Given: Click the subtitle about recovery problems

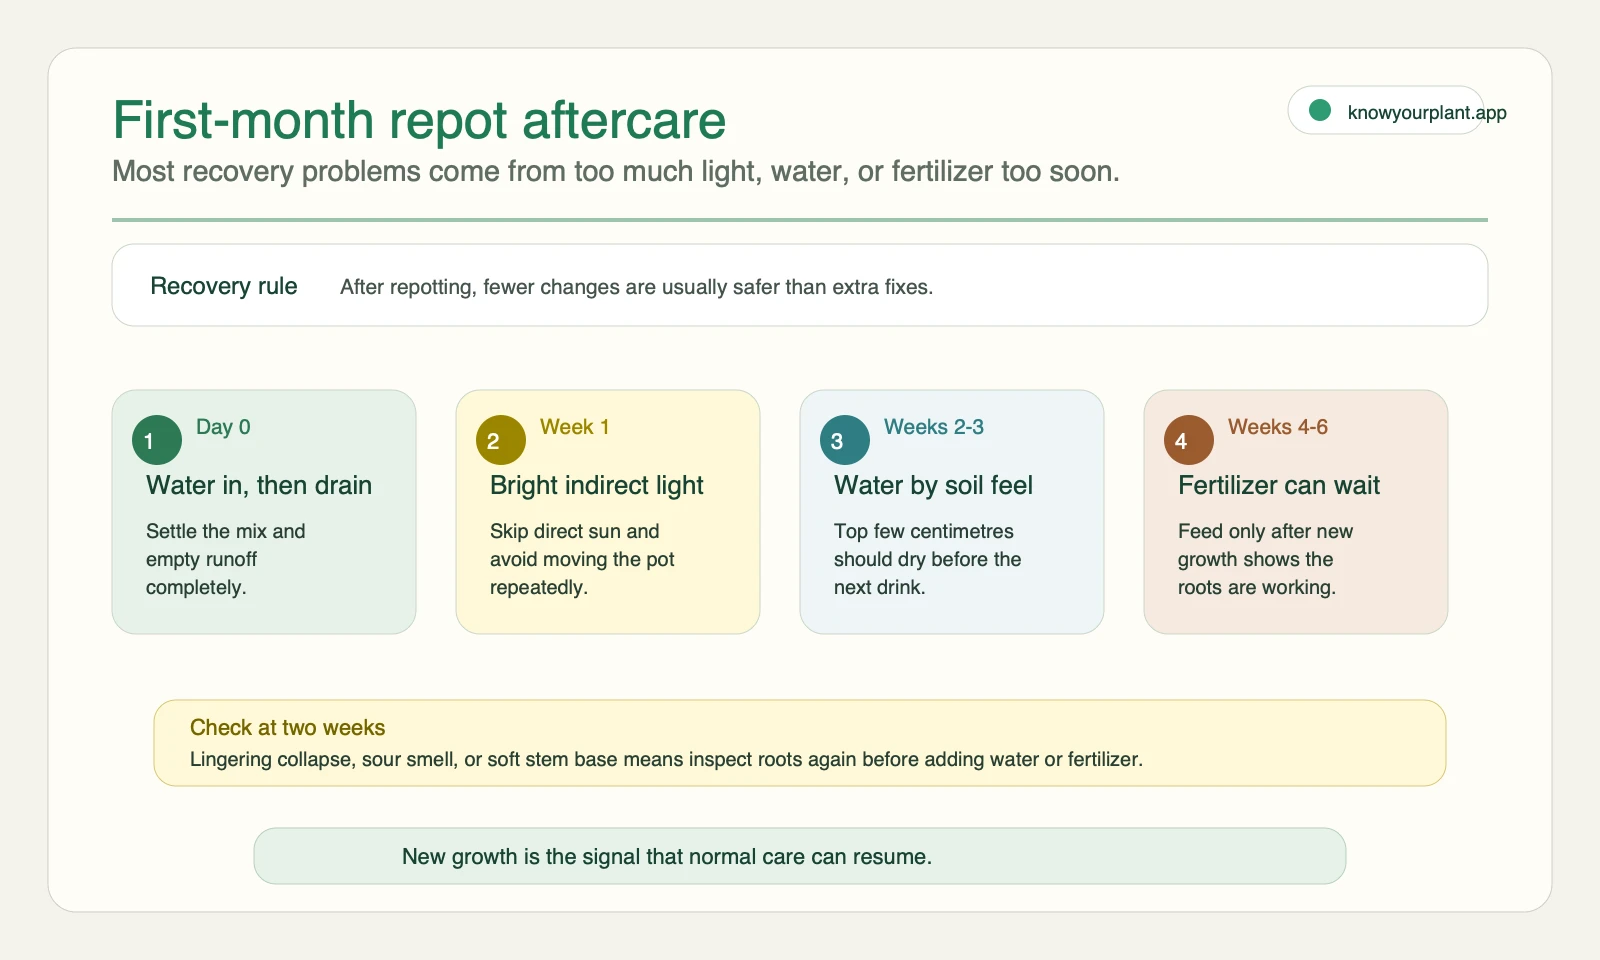Looking at the screenshot, I should (x=616, y=172).
